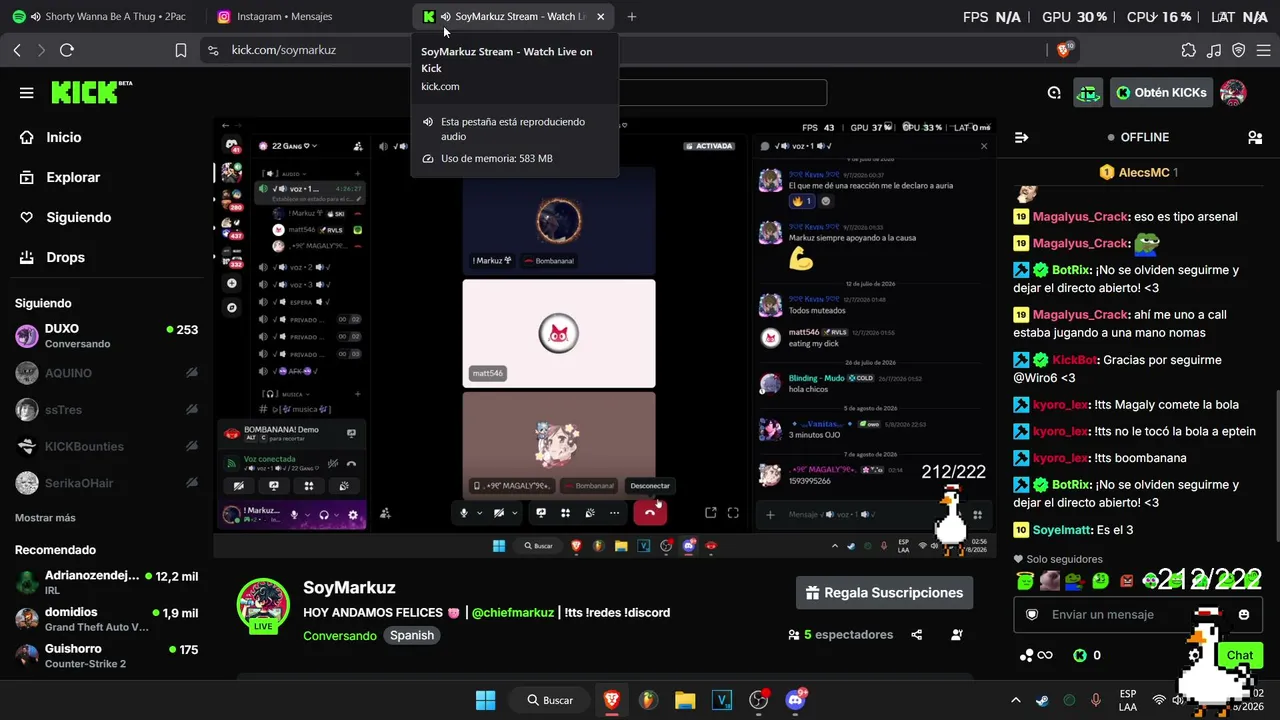Click the Enviar un mensaje chat input

click(1138, 615)
